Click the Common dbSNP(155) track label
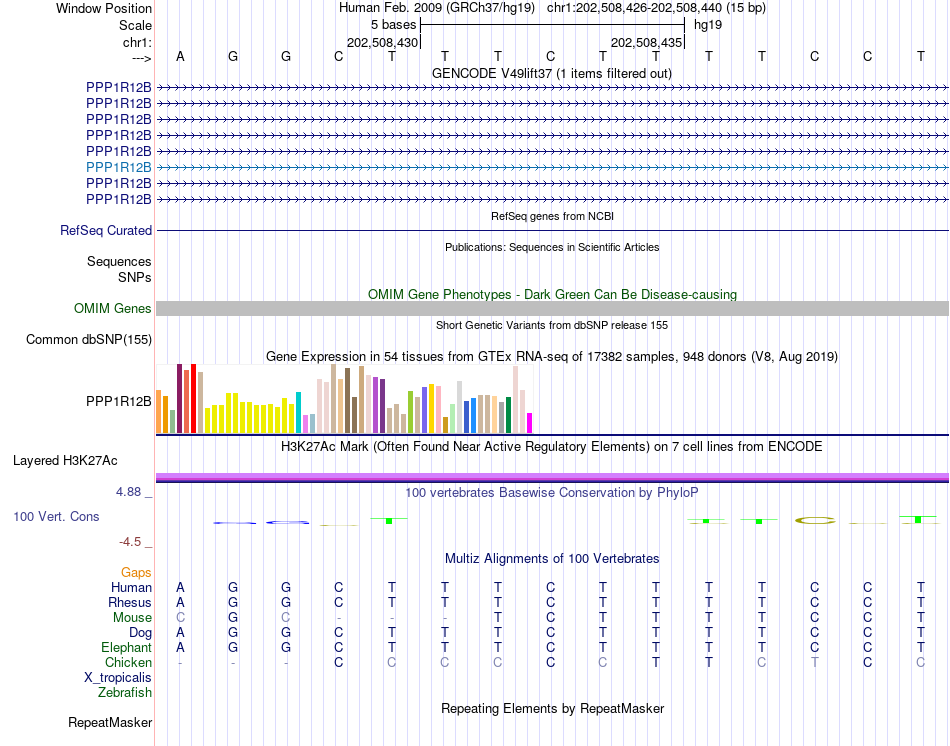950x746 pixels. click(89, 339)
